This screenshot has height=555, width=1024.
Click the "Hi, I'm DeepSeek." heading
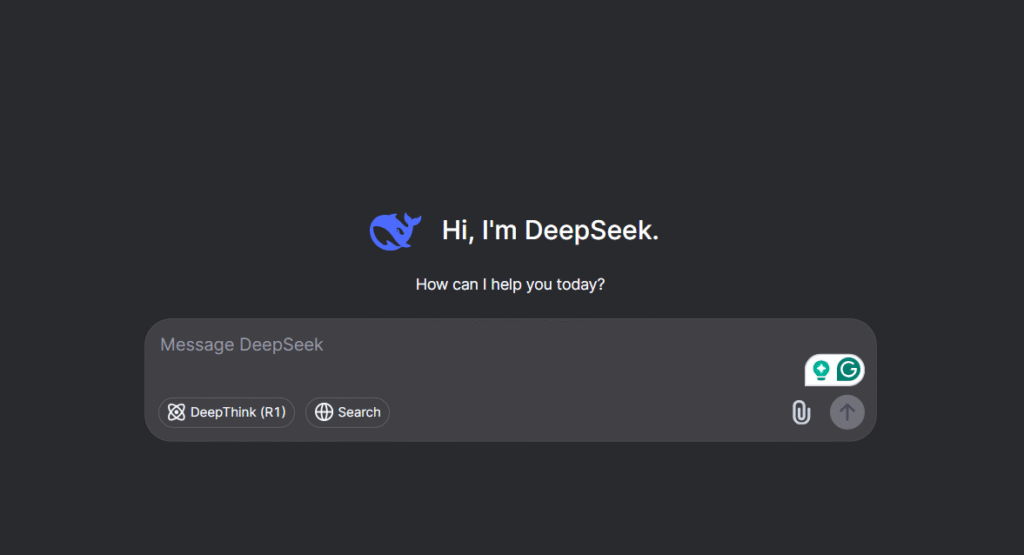tap(550, 230)
